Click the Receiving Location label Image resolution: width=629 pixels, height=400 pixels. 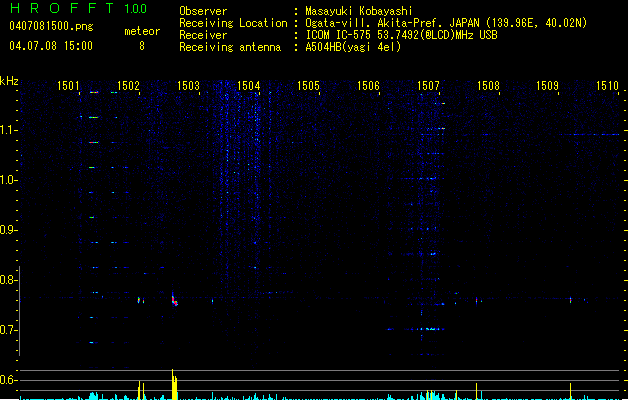coord(233,23)
